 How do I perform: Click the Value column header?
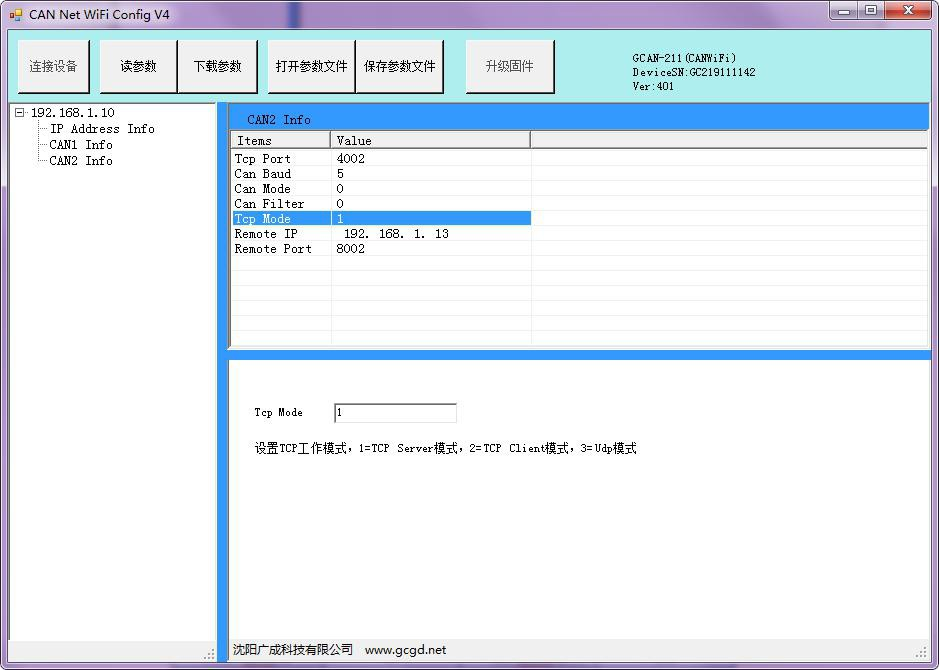point(430,141)
